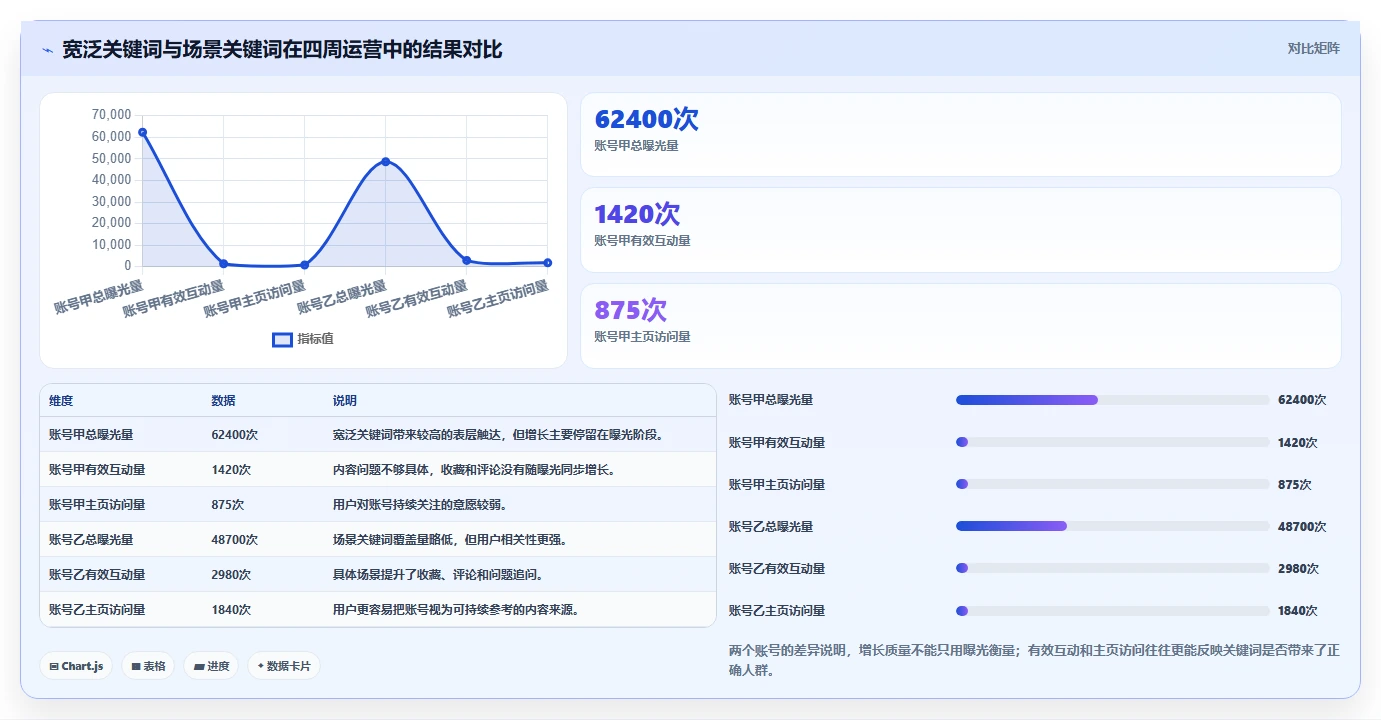Click the 数据卡片 chip
Screen dimensions: 1381x720
[x=284, y=666]
